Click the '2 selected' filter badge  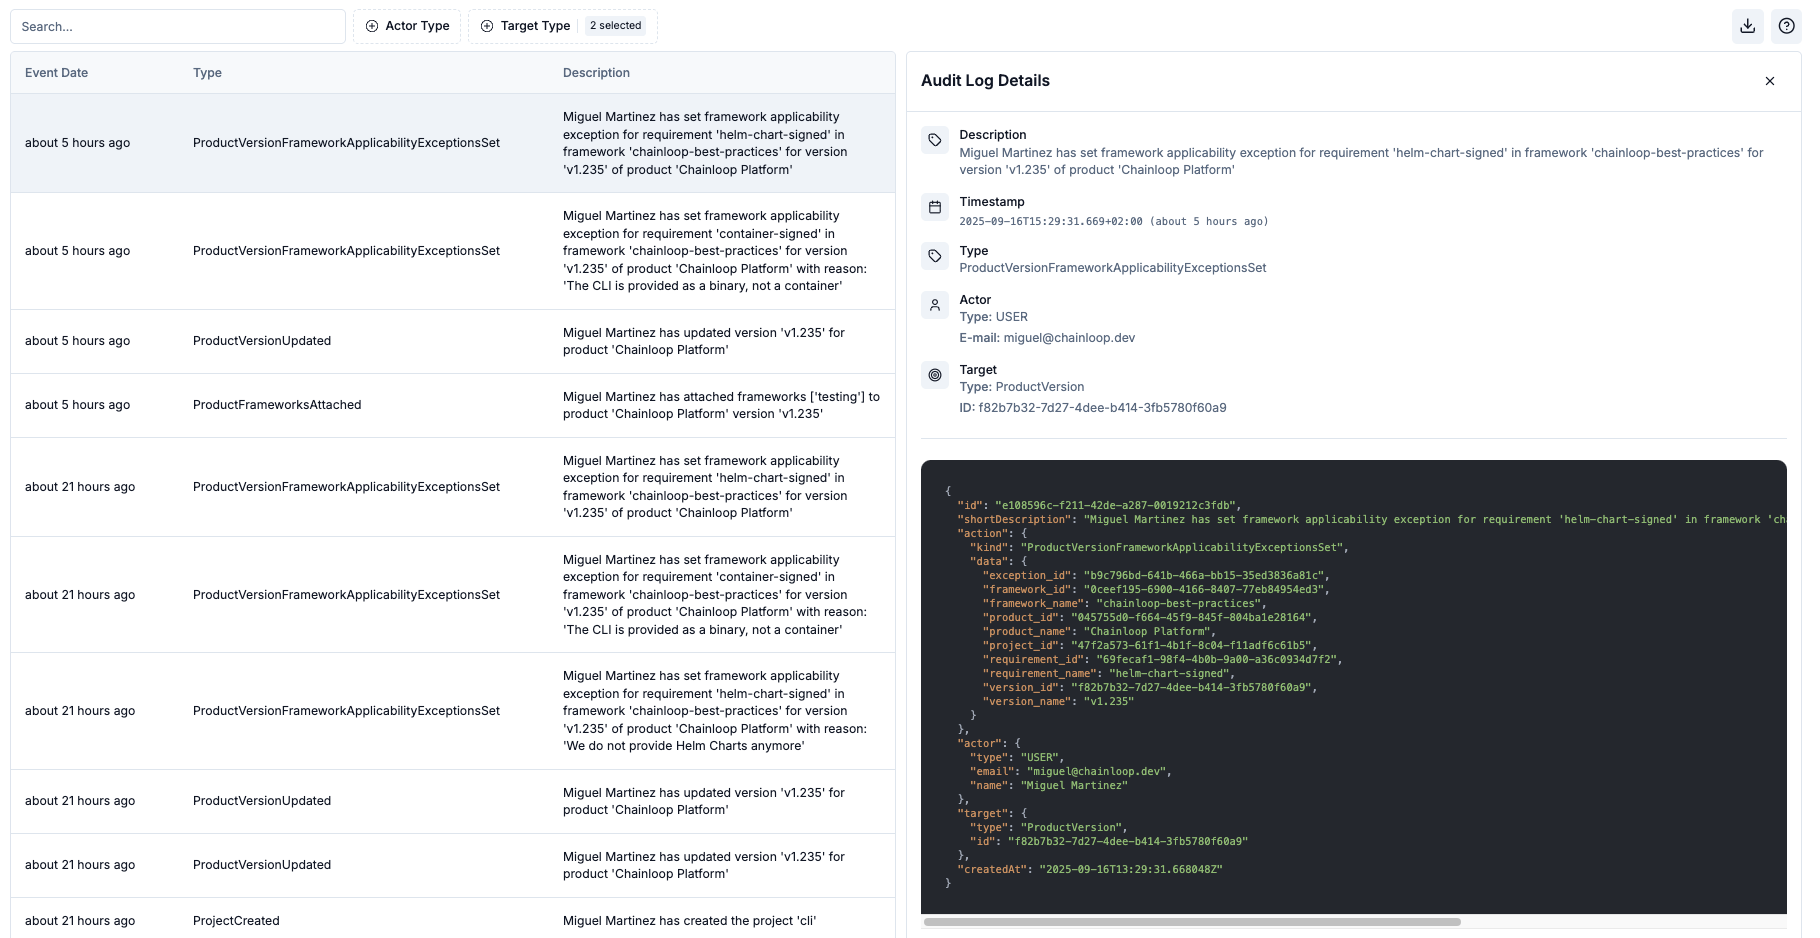[615, 26]
